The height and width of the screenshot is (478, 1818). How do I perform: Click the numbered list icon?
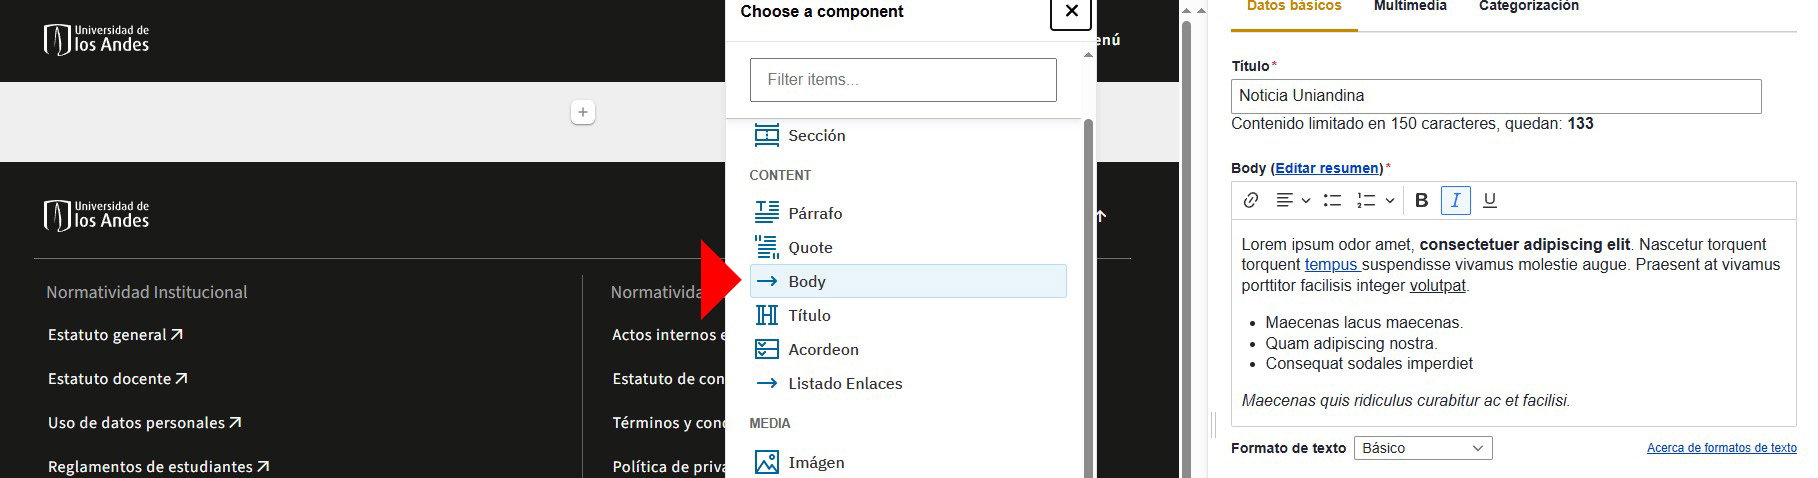pos(1366,200)
